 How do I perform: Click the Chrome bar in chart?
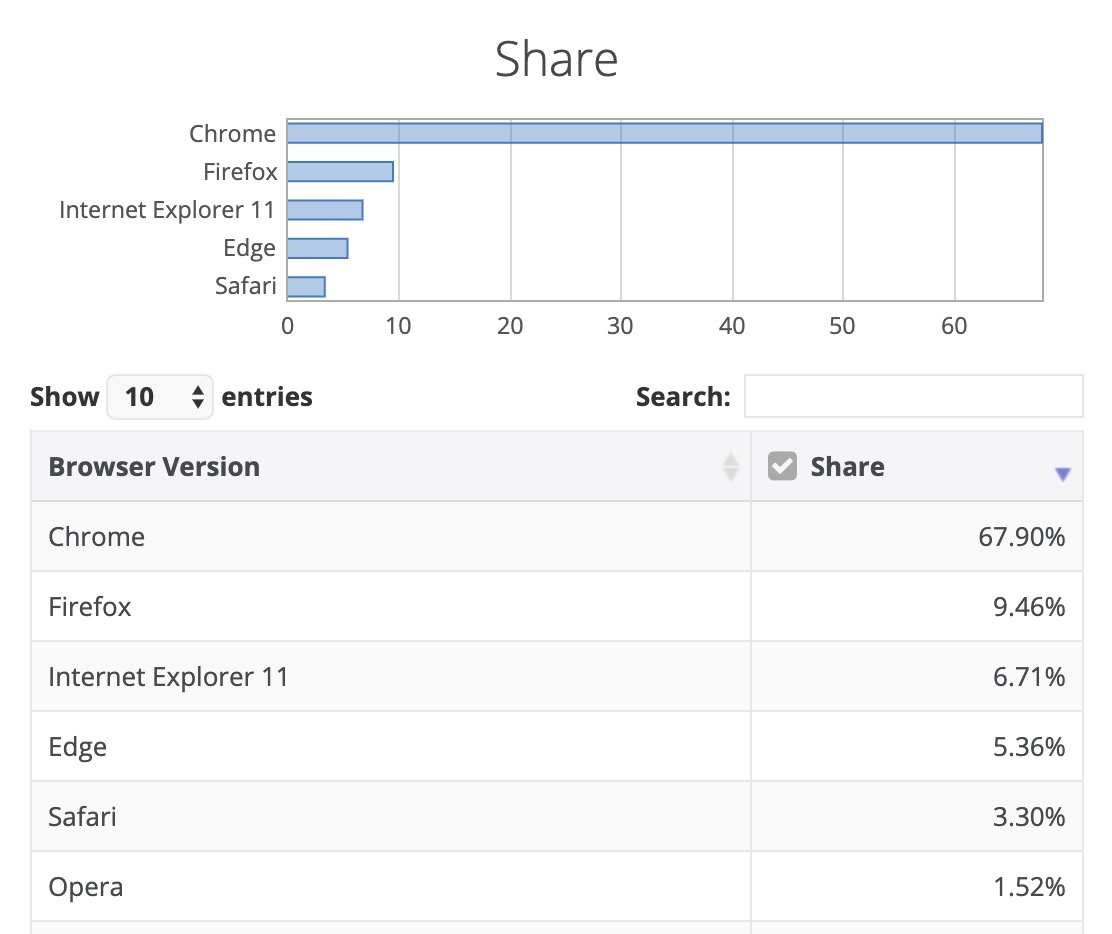(x=664, y=133)
